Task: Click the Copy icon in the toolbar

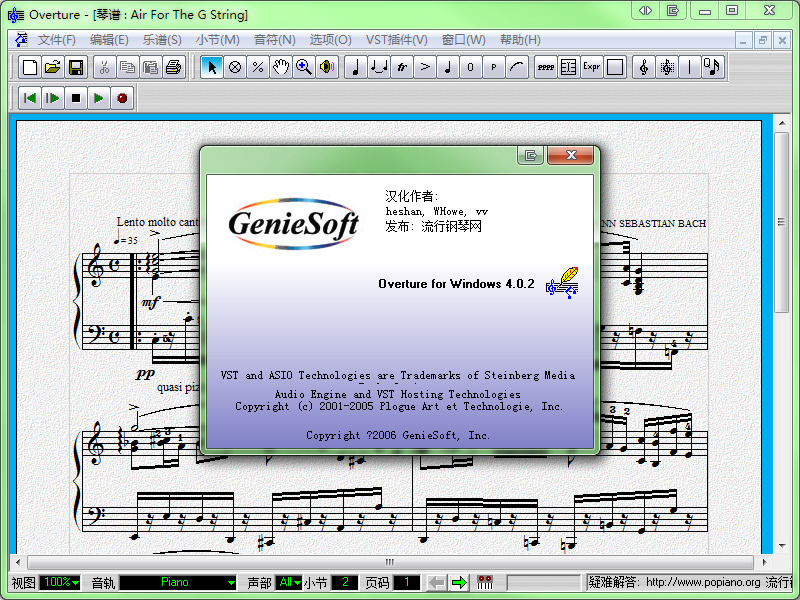Action: tap(128, 67)
